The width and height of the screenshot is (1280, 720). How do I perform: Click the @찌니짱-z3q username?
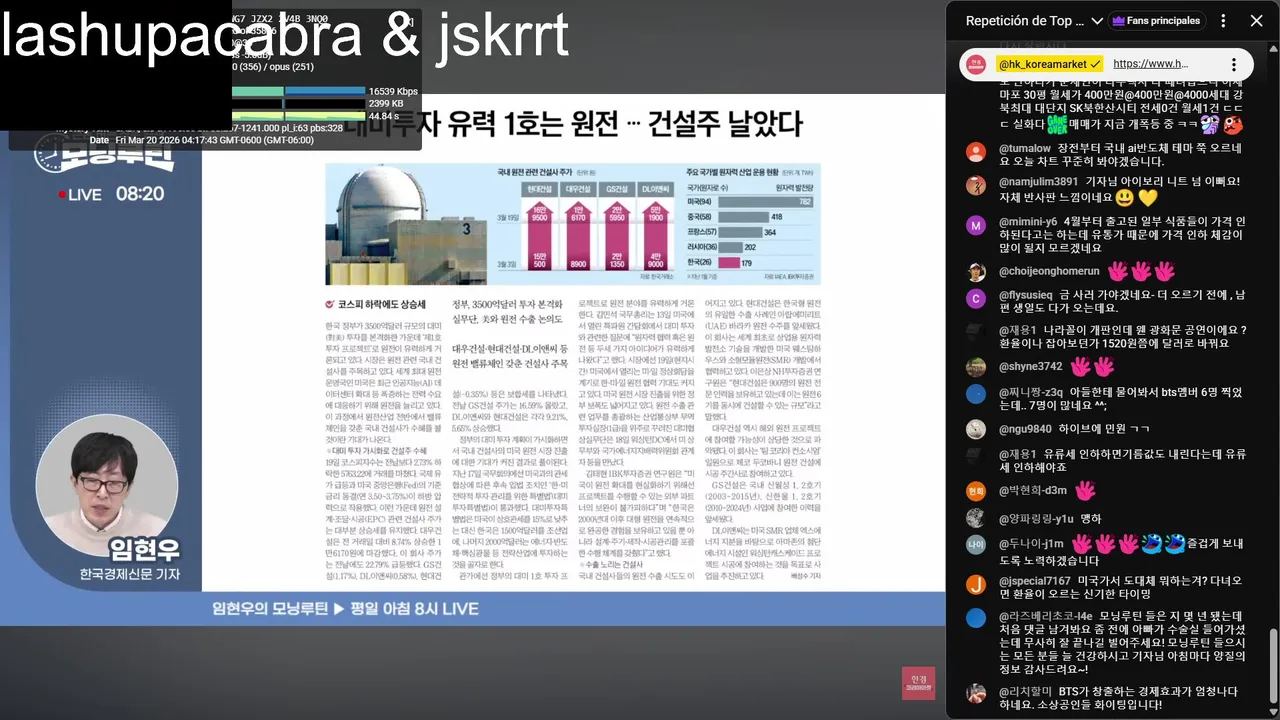click(x=1031, y=391)
